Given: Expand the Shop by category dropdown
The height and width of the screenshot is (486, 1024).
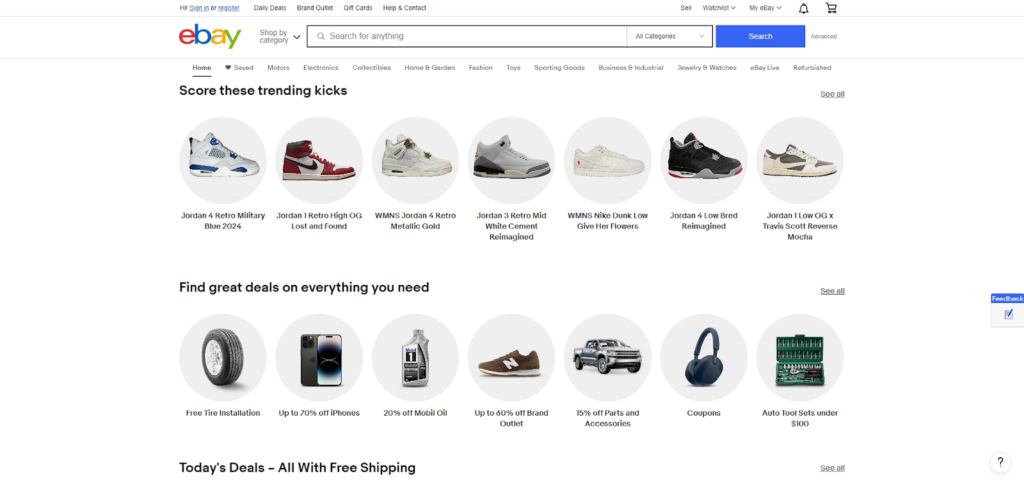Looking at the screenshot, I should coord(279,37).
